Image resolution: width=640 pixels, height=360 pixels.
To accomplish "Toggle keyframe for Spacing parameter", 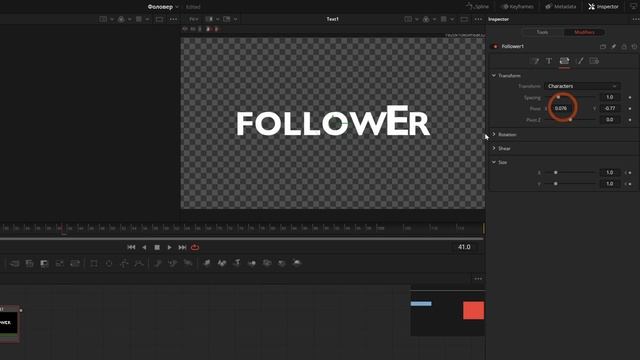I will [x=630, y=97].
